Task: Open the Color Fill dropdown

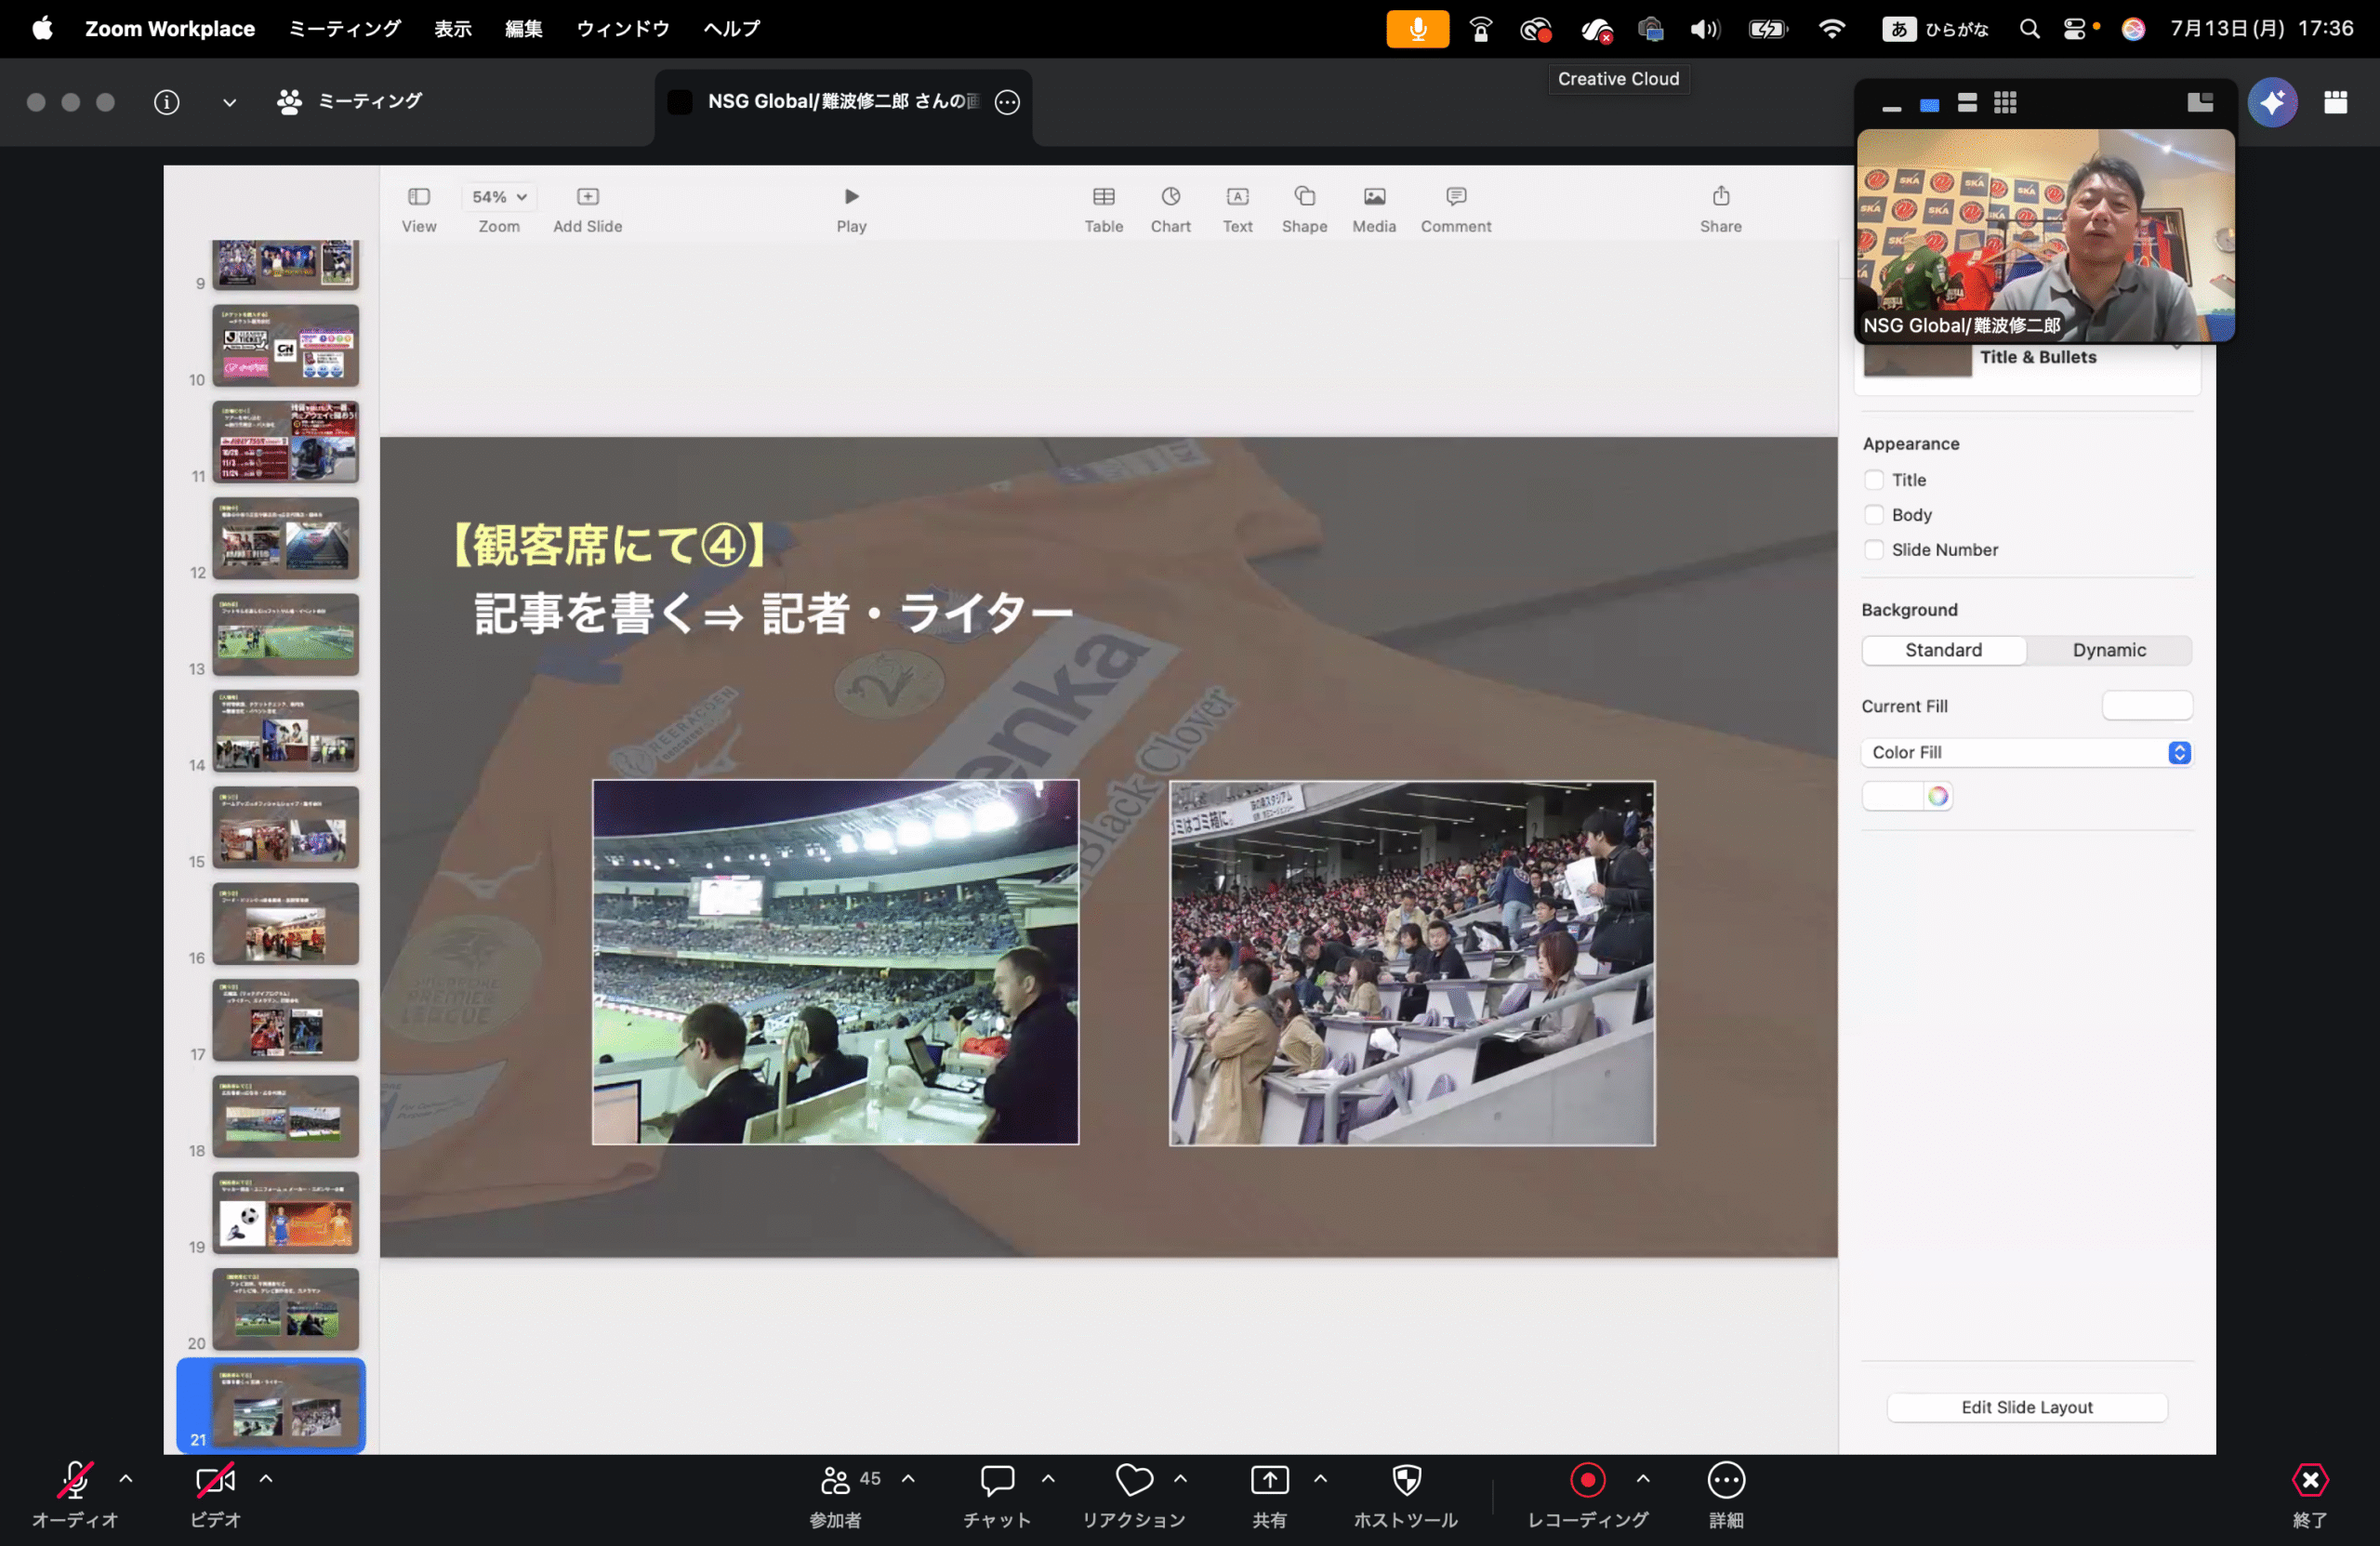Action: 2026,752
